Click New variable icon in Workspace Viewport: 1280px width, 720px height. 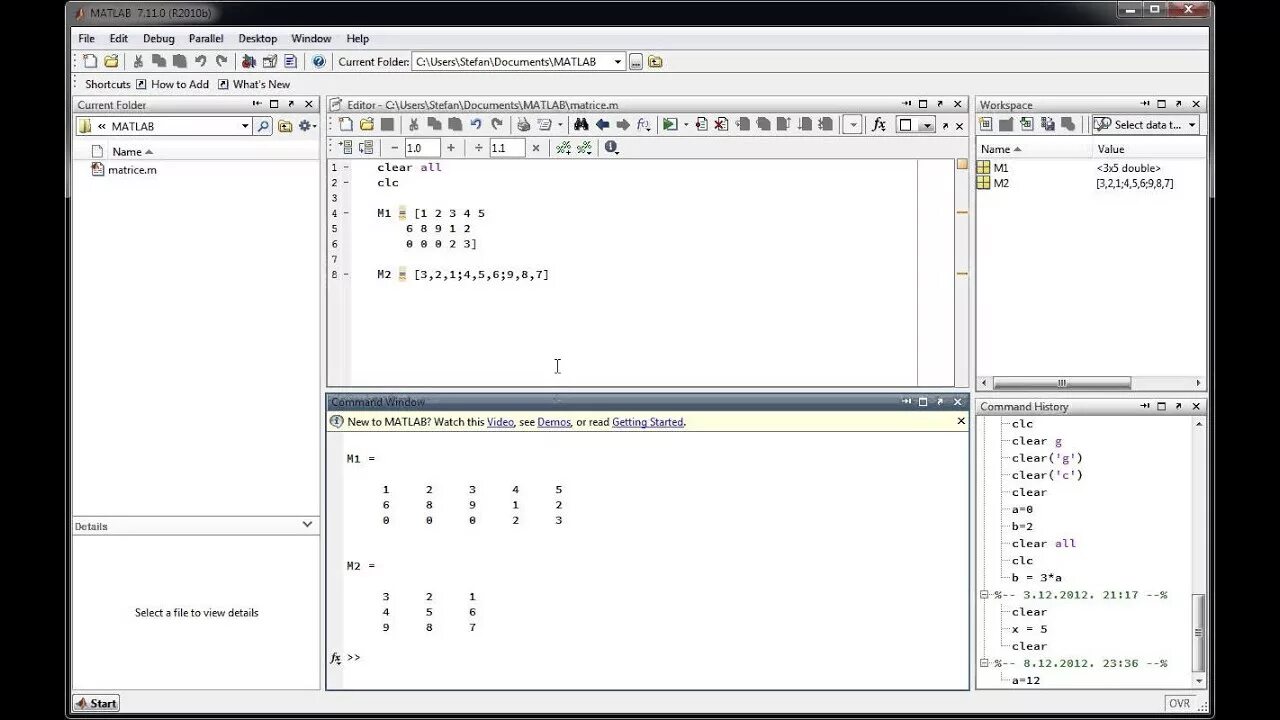coord(986,124)
